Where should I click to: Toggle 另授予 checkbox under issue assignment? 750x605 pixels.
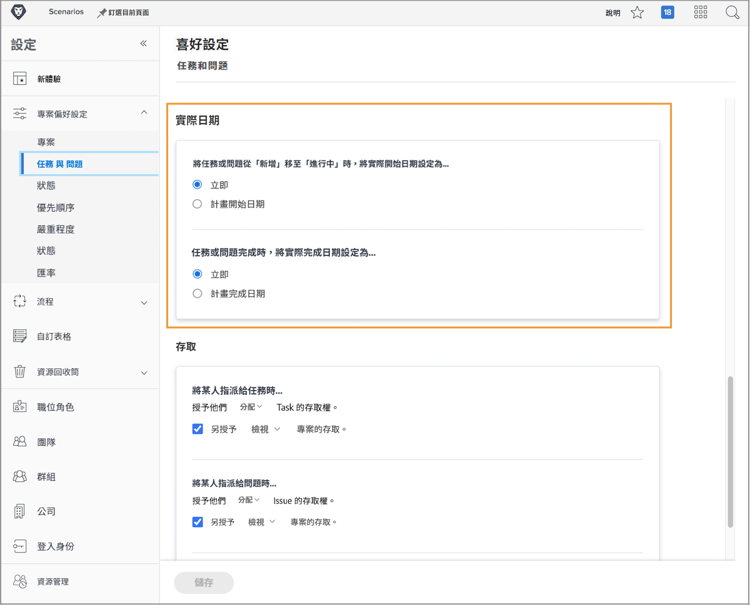click(198, 522)
